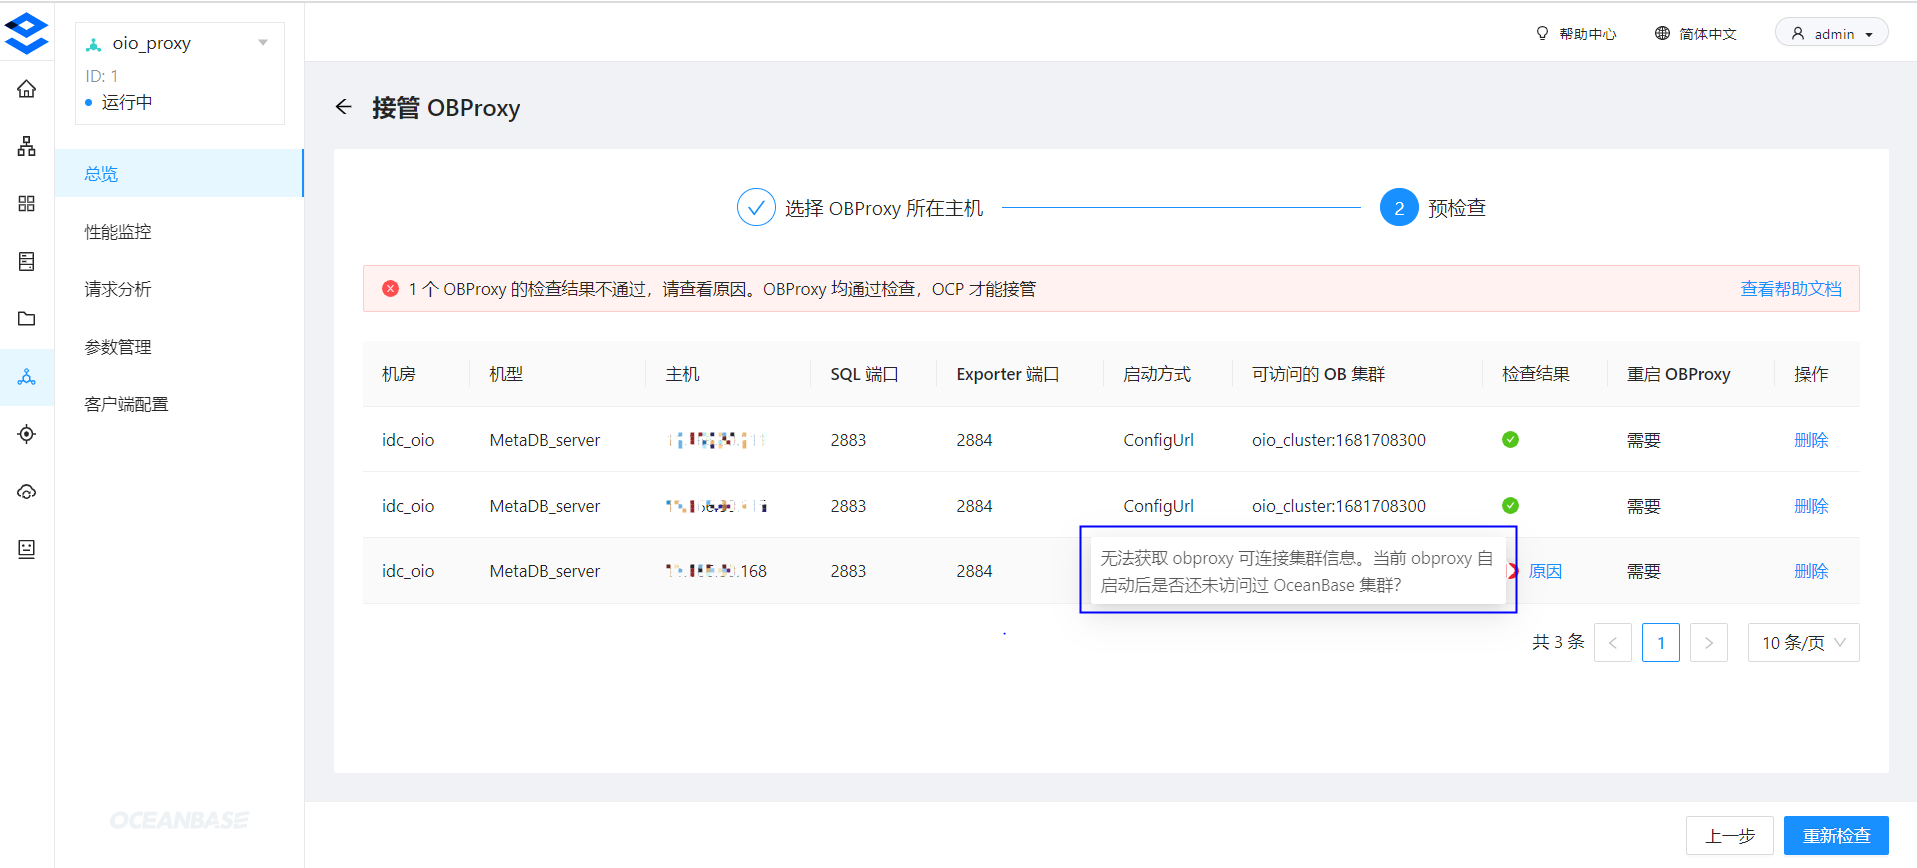Select the highlighted OBProxy sidebar icon

tap(27, 377)
